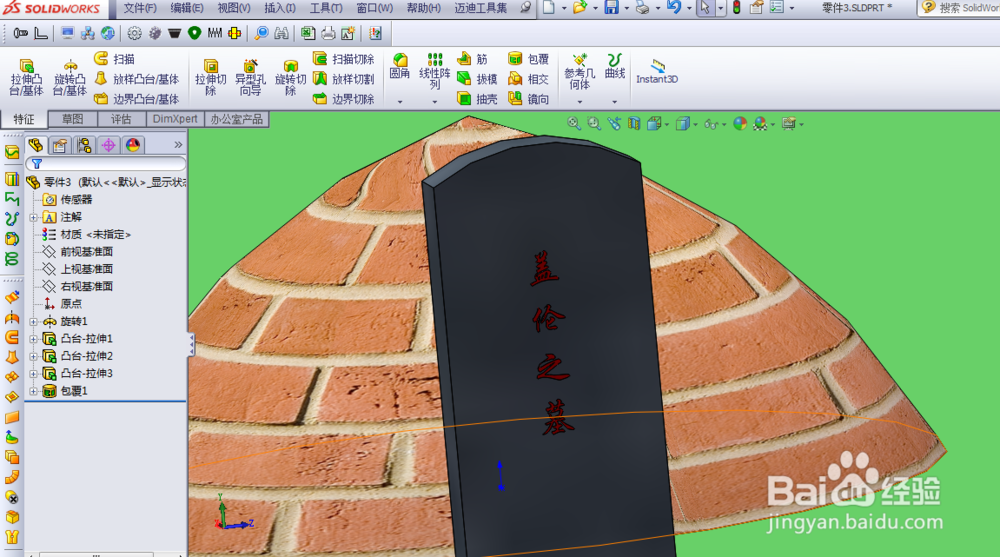This screenshot has width=1000, height=557.
Task: Open the 文件(F) menu
Action: 140,8
